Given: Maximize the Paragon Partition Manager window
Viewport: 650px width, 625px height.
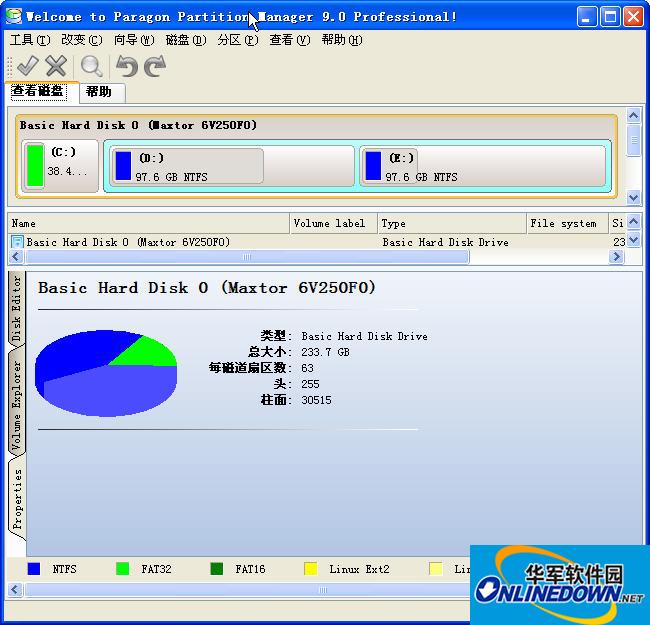Looking at the screenshot, I should [610, 17].
